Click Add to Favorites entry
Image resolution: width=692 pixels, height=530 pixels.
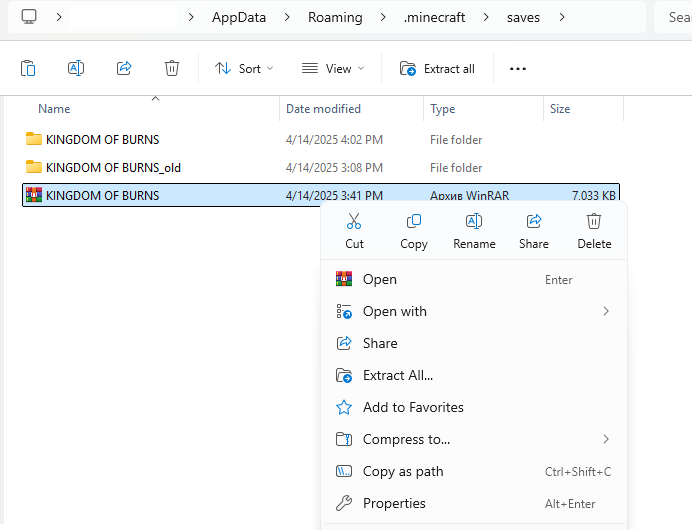pos(413,407)
